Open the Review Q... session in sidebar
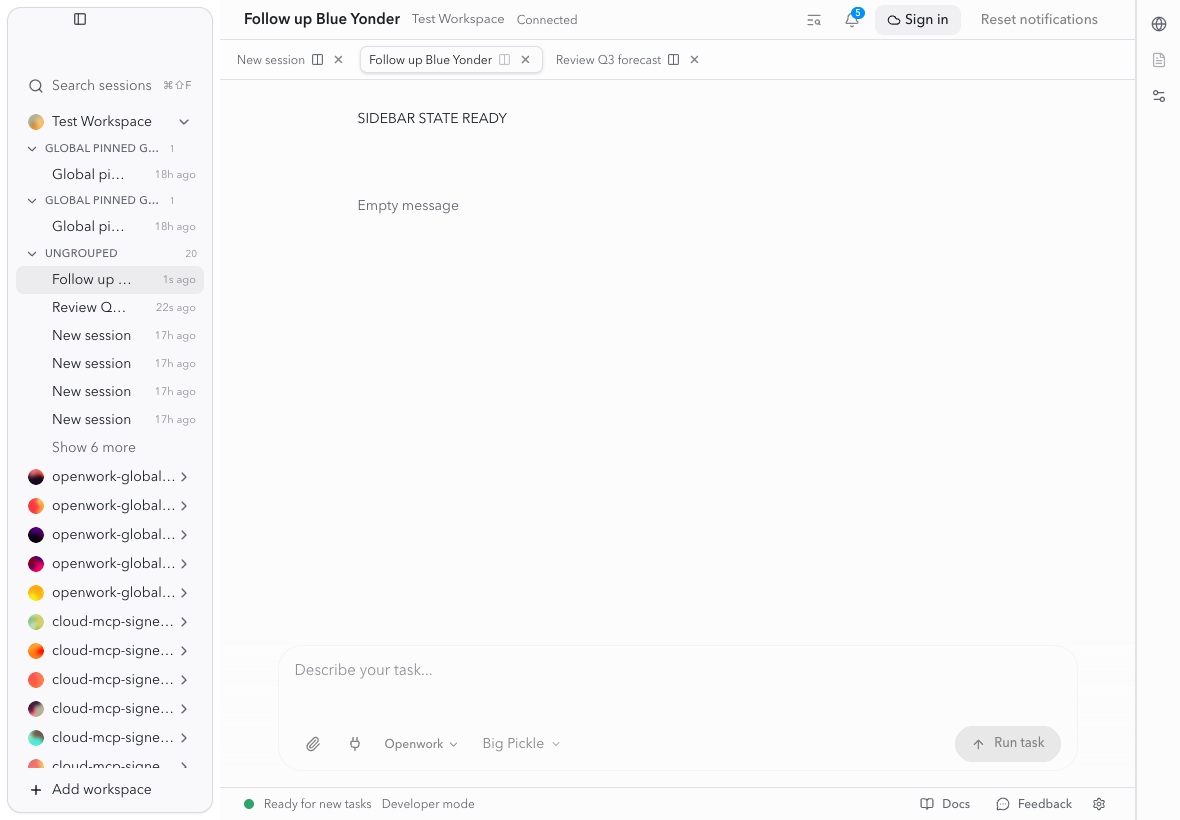This screenshot has width=1180, height=820. (x=110, y=308)
